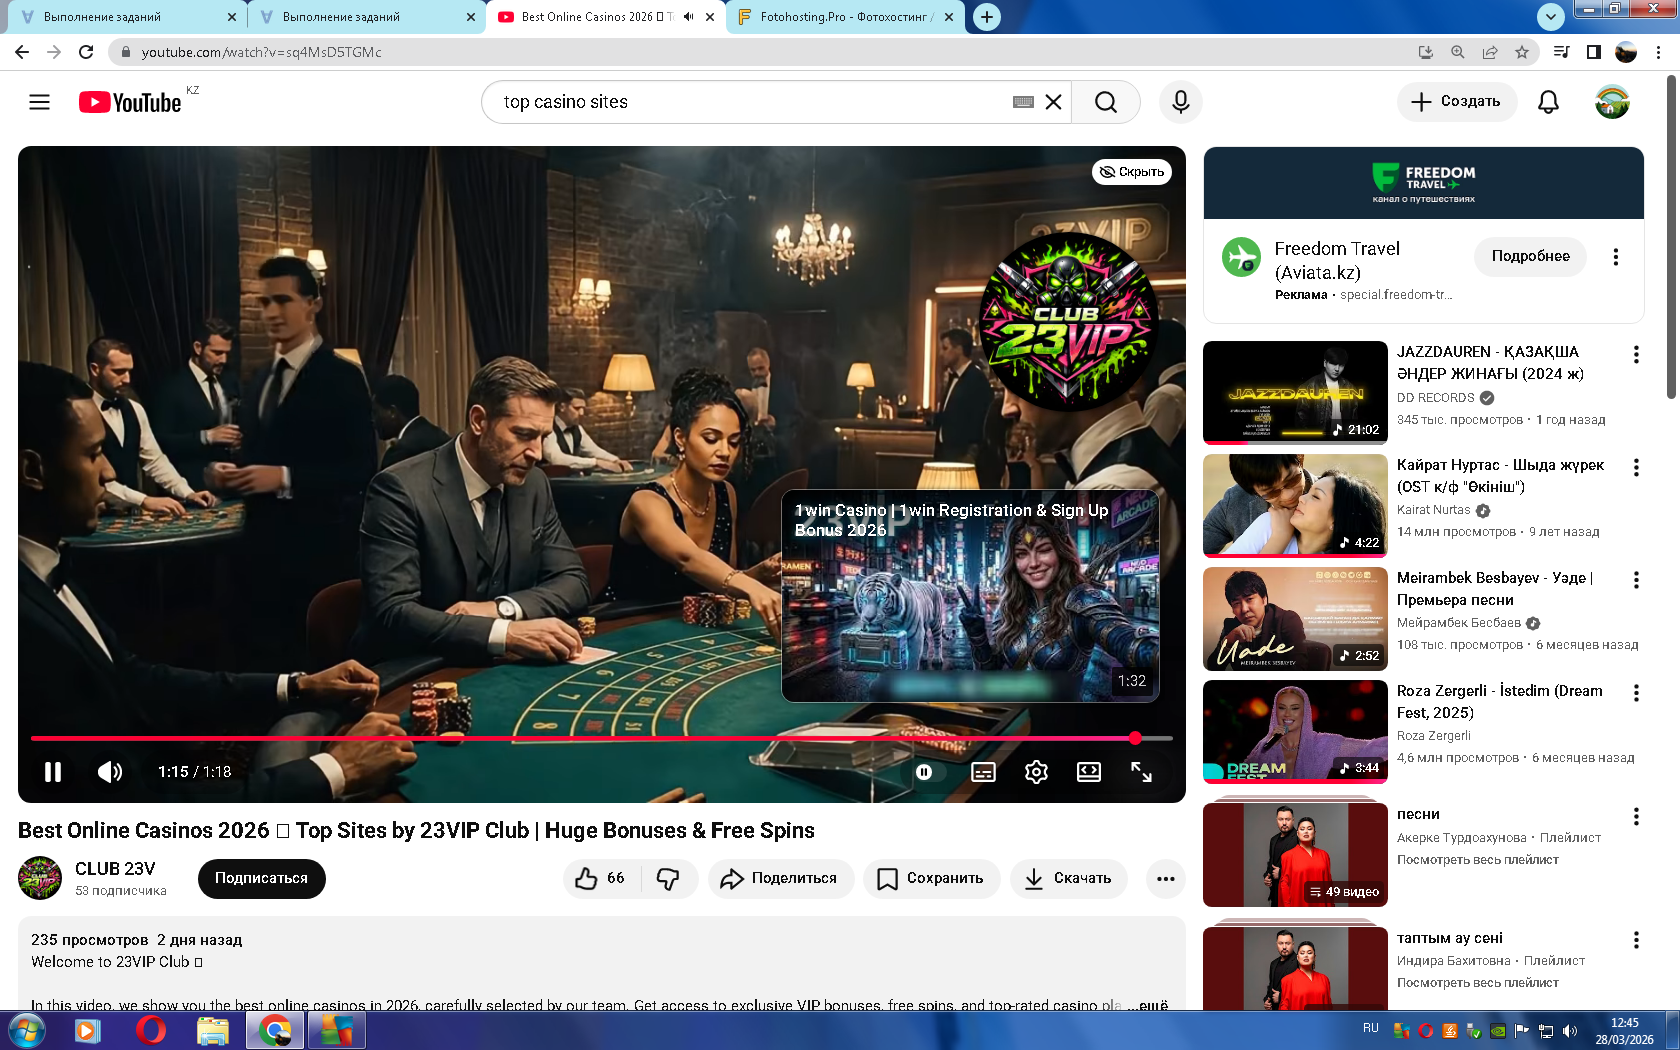The height and width of the screenshot is (1050, 1680).
Task: Open the Подробнее ad button
Action: [x=1530, y=256]
